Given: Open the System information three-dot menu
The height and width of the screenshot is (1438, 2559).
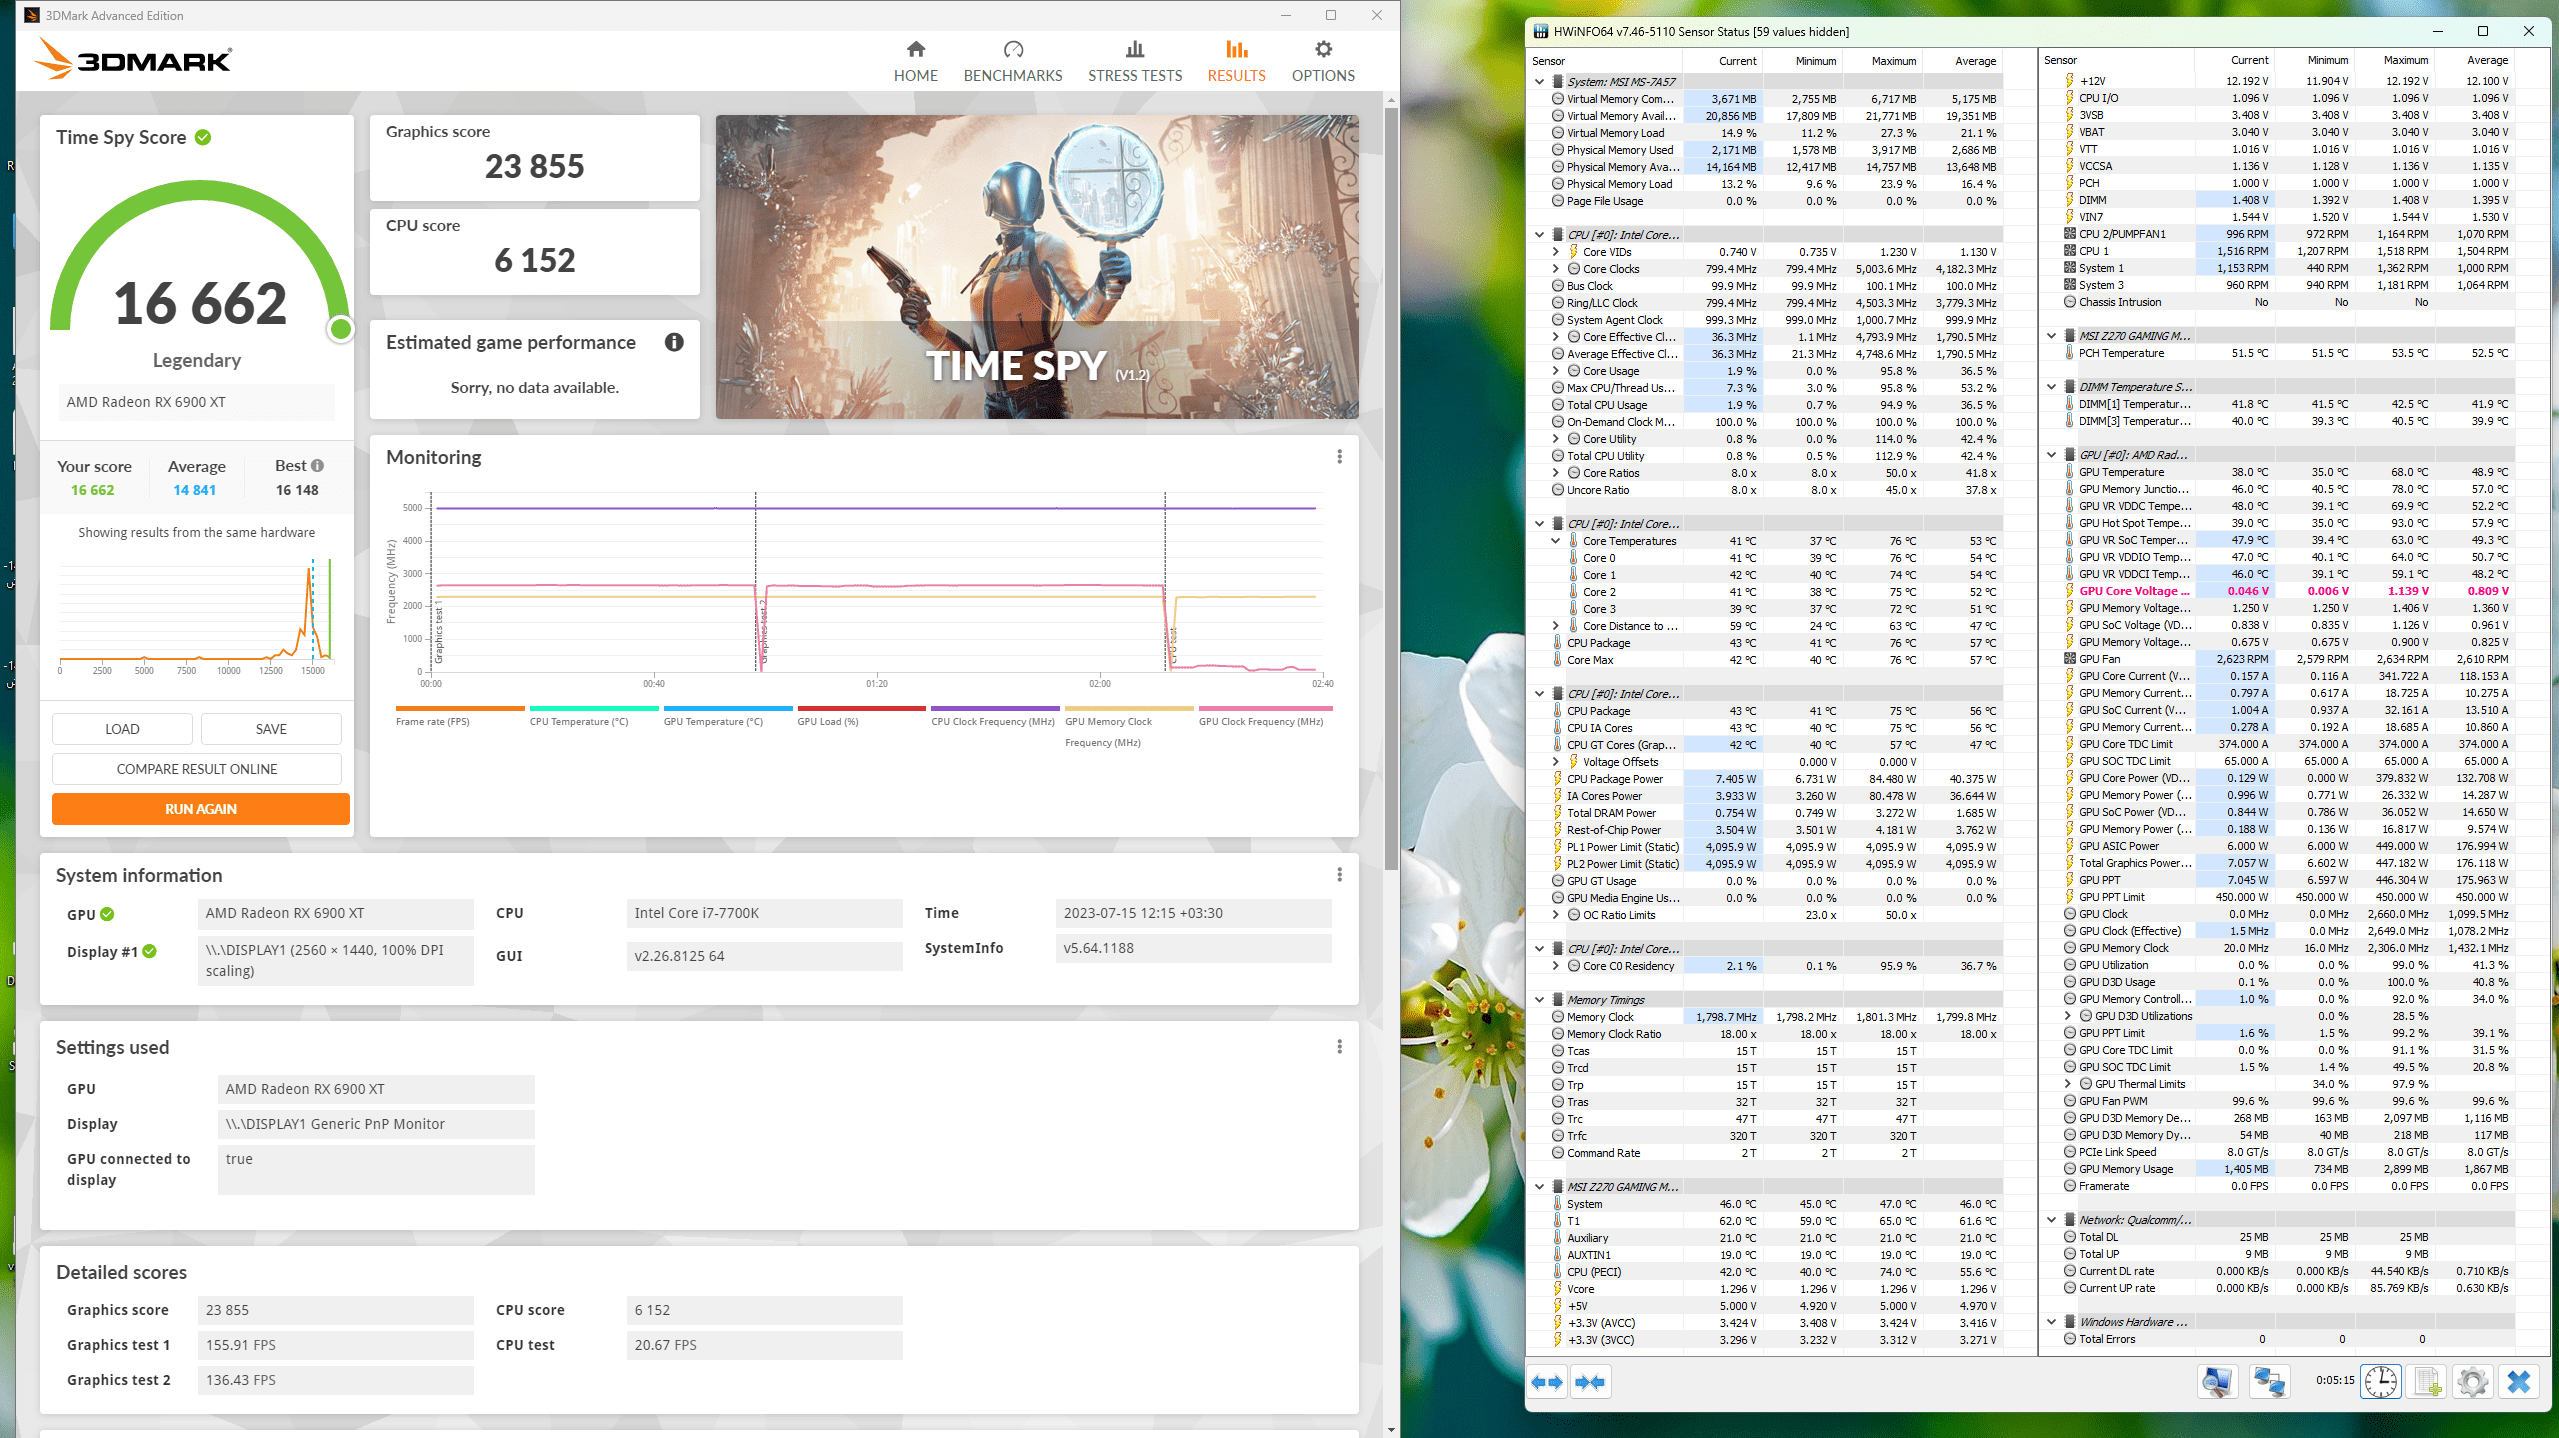Looking at the screenshot, I should pos(1339,875).
